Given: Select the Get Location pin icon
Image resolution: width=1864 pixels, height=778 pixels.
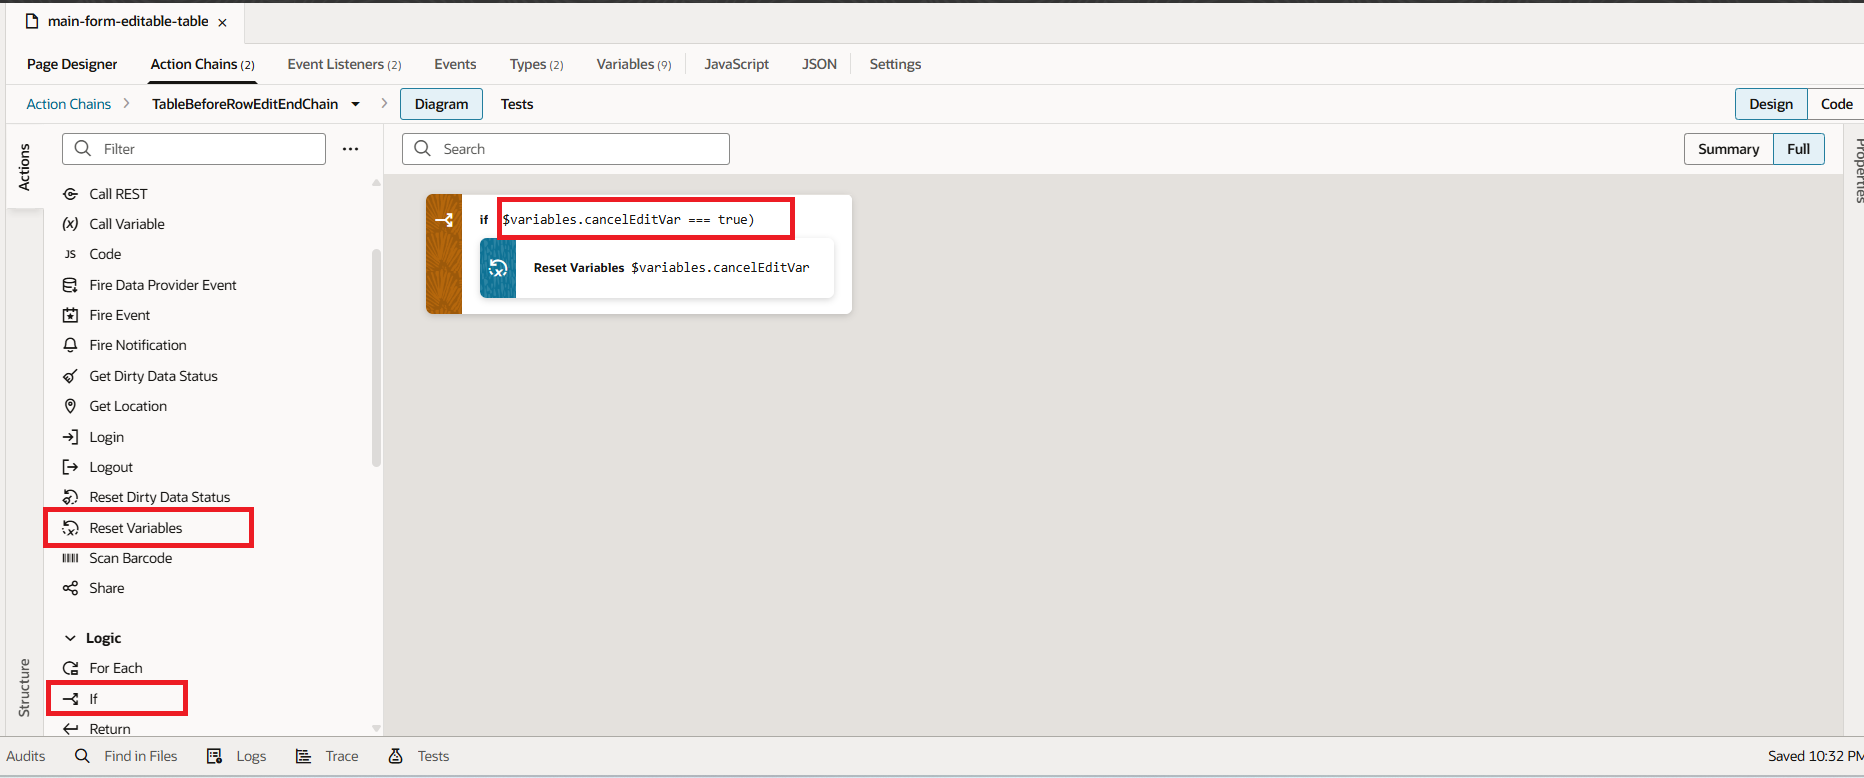Looking at the screenshot, I should (70, 406).
